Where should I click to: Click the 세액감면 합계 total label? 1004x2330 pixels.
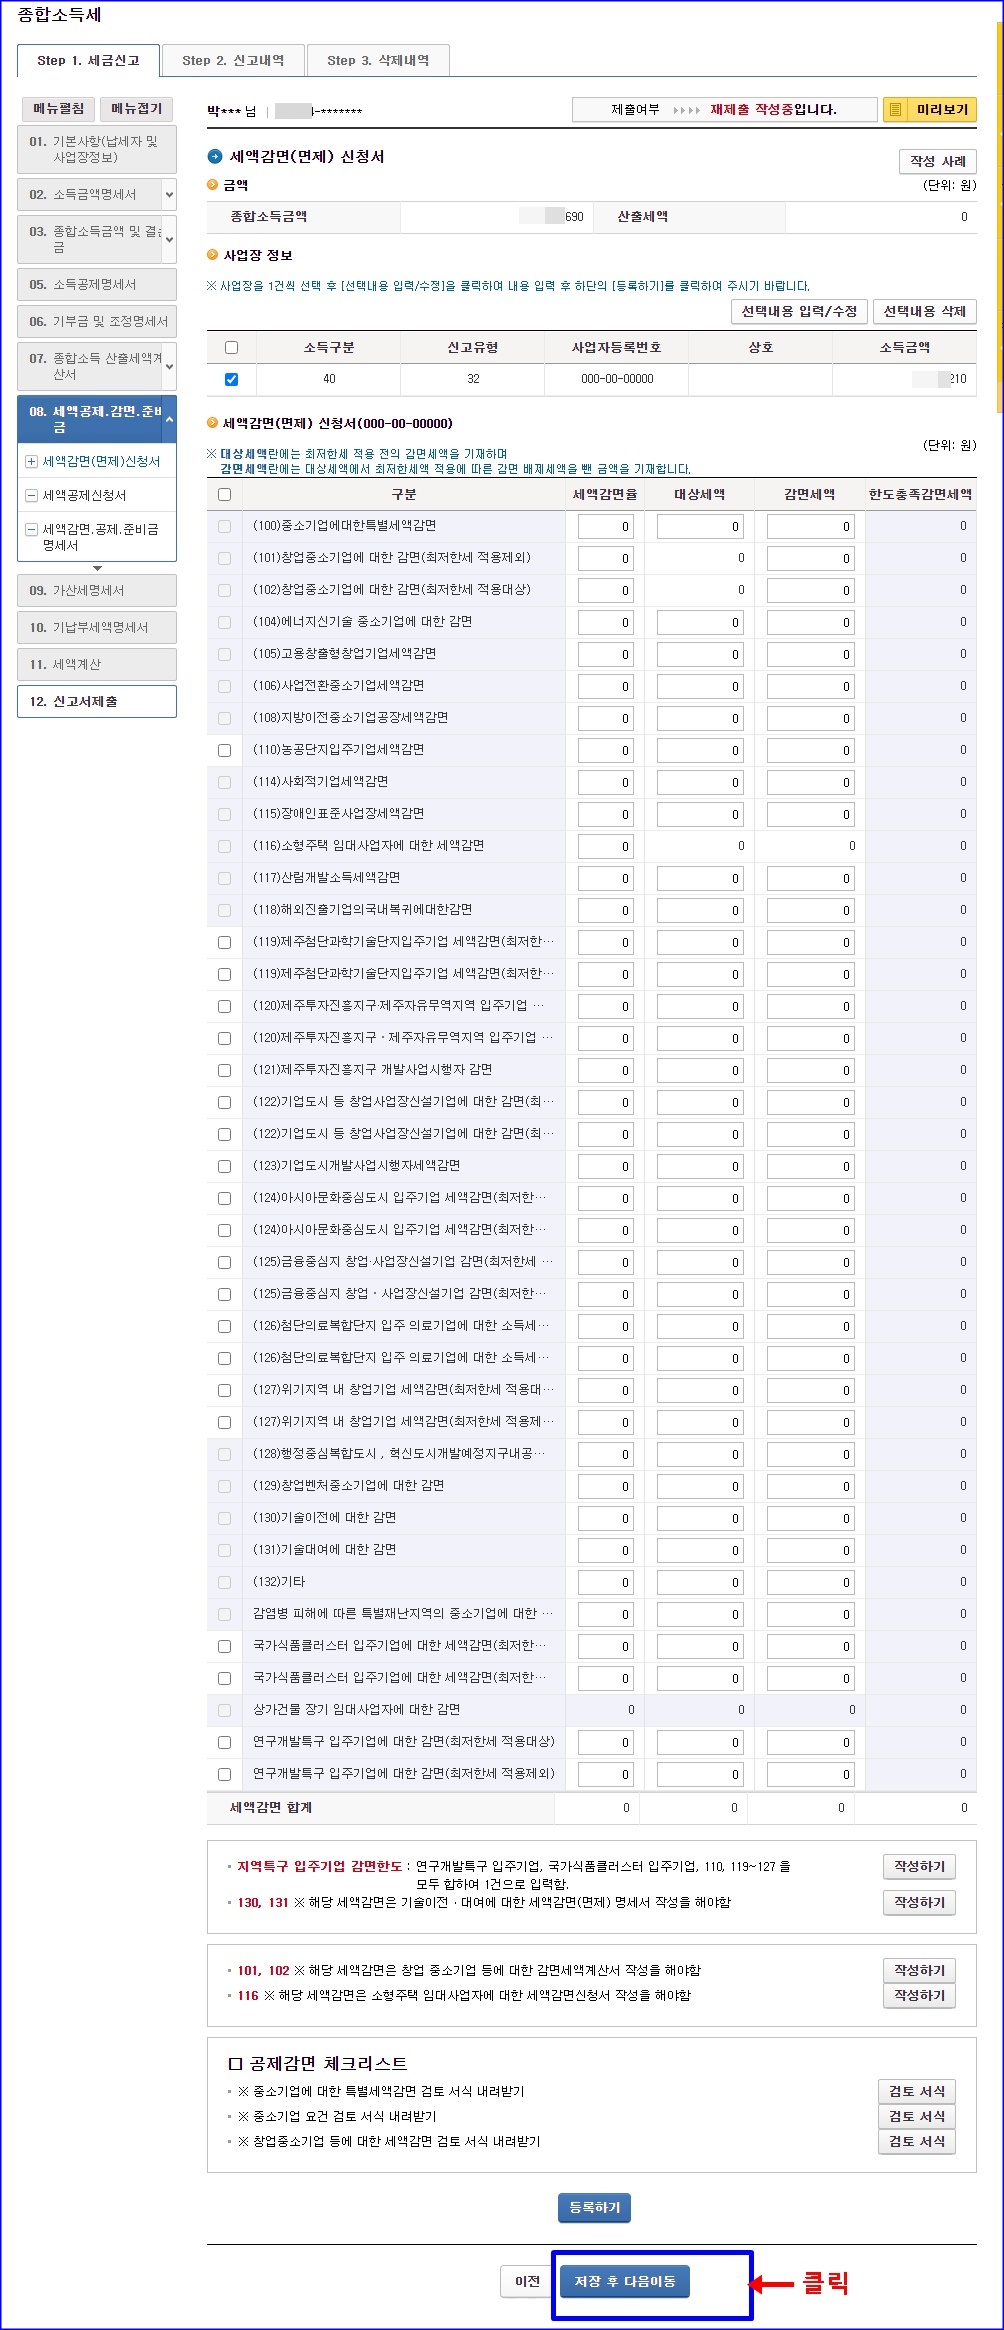click(x=271, y=1808)
